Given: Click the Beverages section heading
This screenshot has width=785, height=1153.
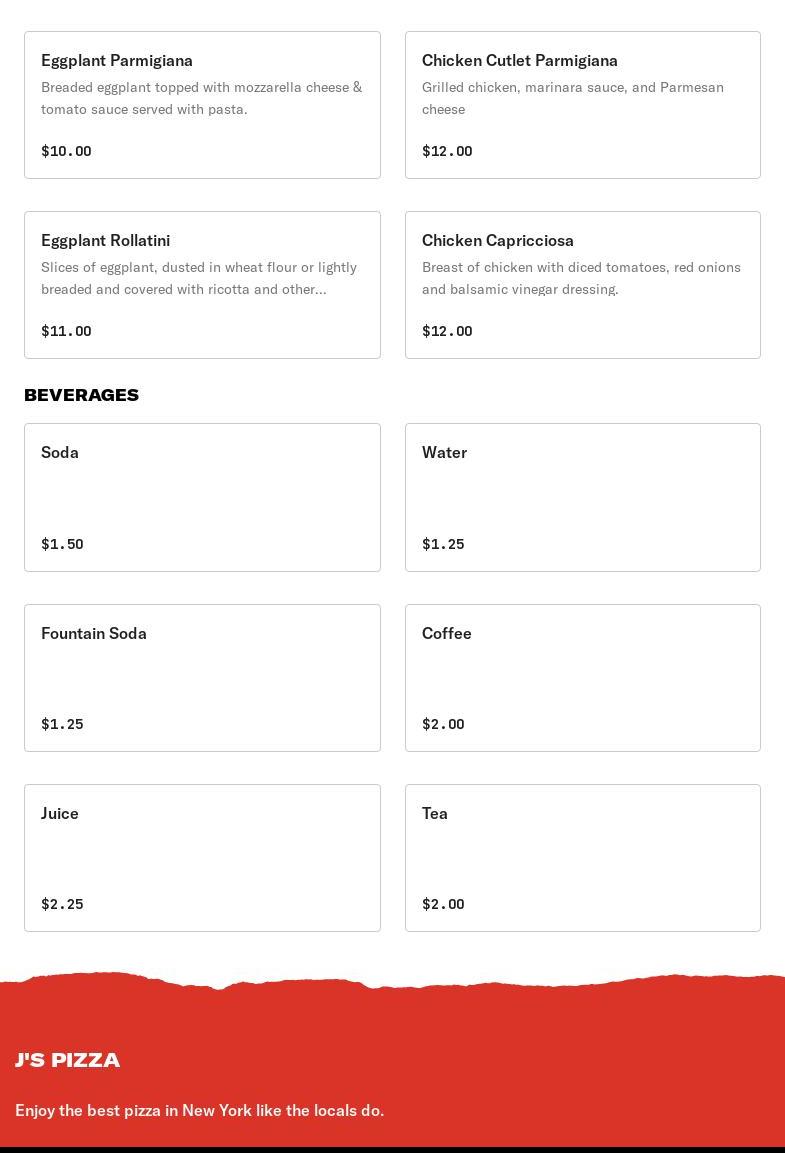Looking at the screenshot, I should point(82,395).
